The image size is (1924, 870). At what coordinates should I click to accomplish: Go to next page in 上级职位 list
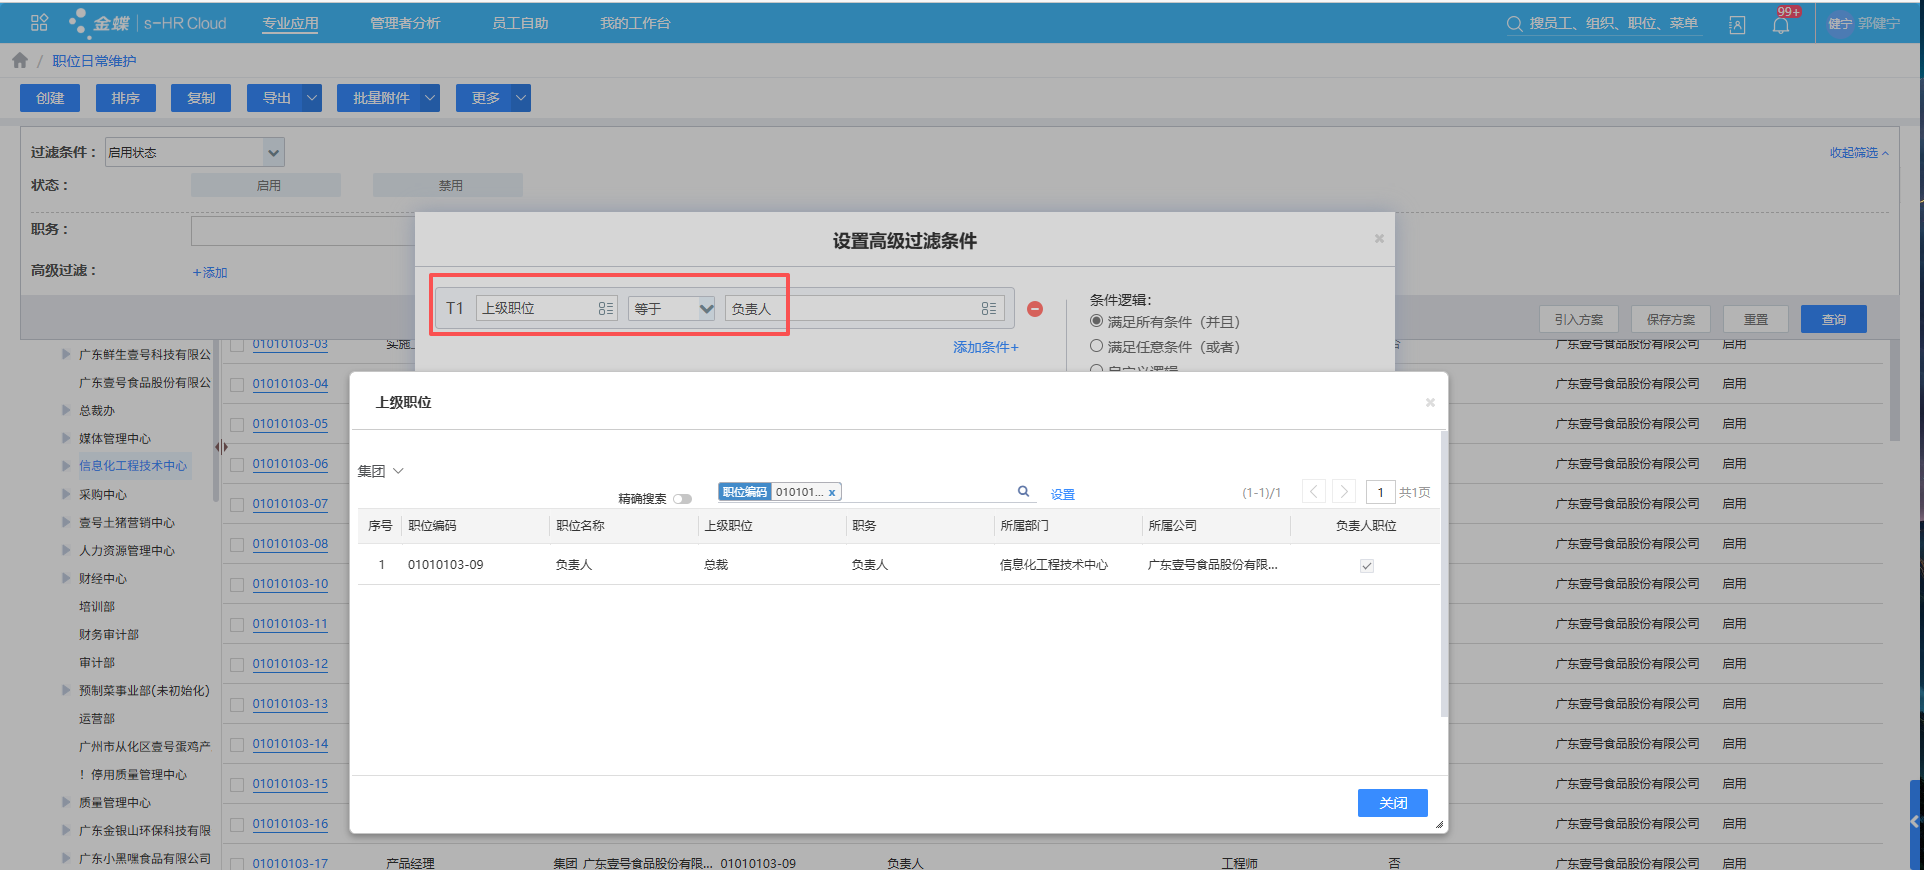1345,492
